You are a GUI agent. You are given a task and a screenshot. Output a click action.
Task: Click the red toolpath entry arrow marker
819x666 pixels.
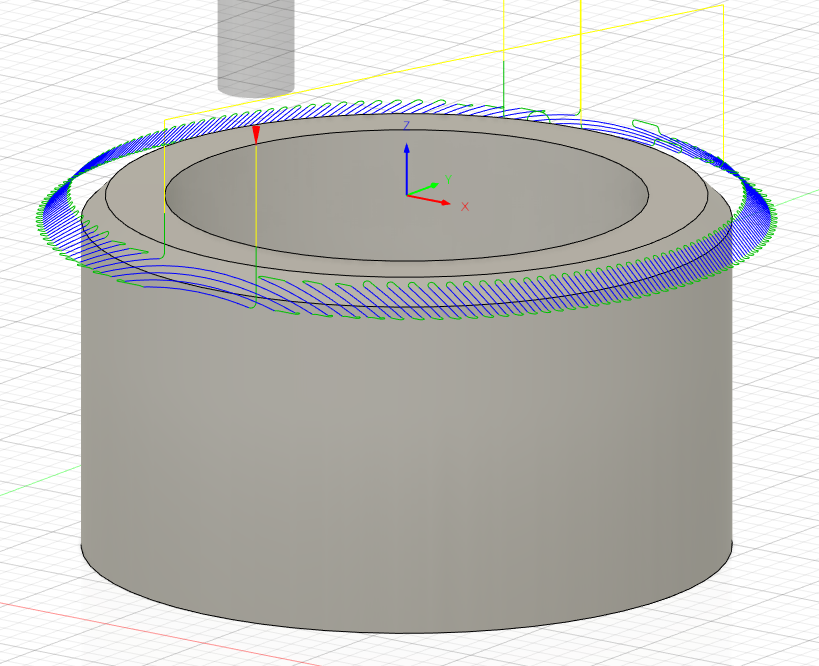click(256, 135)
